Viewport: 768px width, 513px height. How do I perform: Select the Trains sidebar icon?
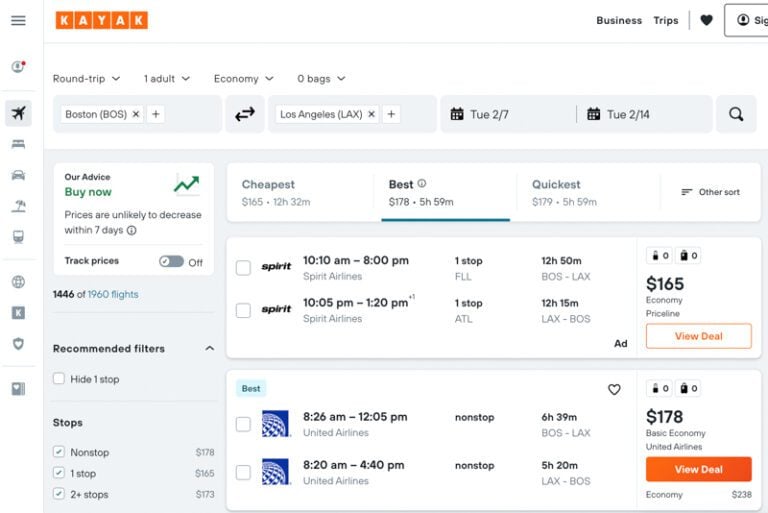(x=19, y=237)
